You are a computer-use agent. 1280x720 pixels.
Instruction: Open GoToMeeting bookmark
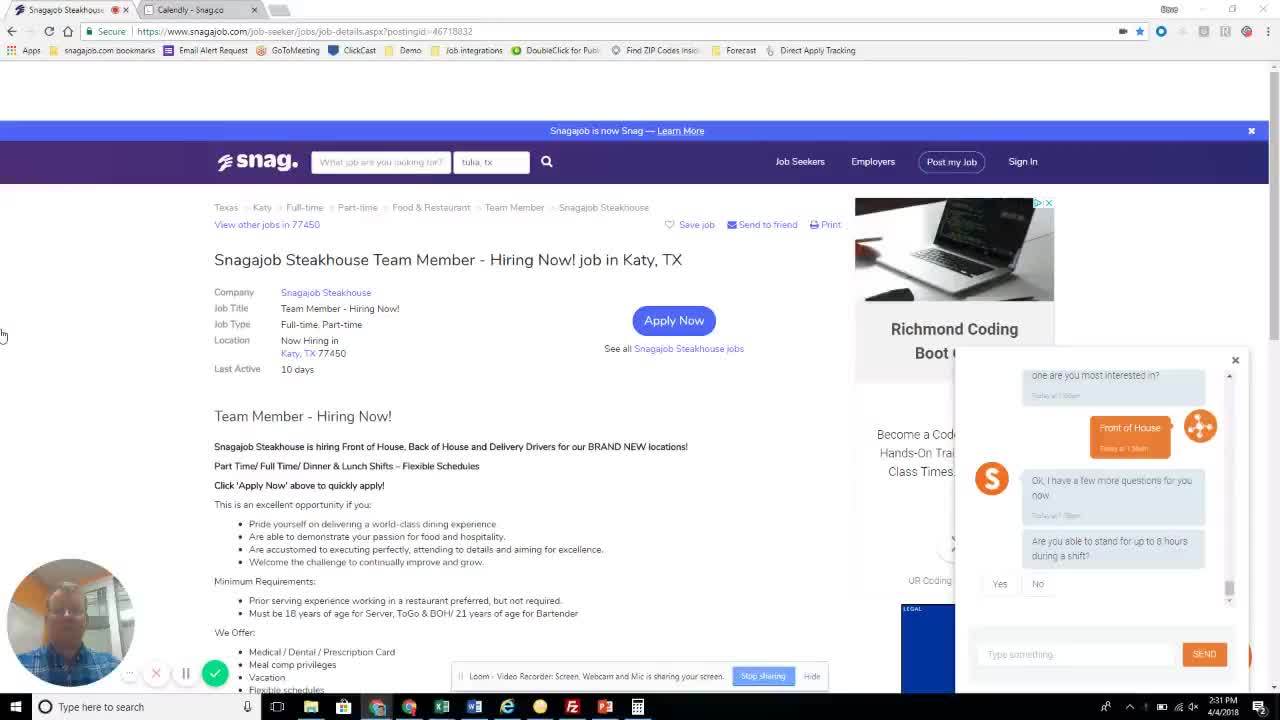pyautogui.click(x=288, y=50)
